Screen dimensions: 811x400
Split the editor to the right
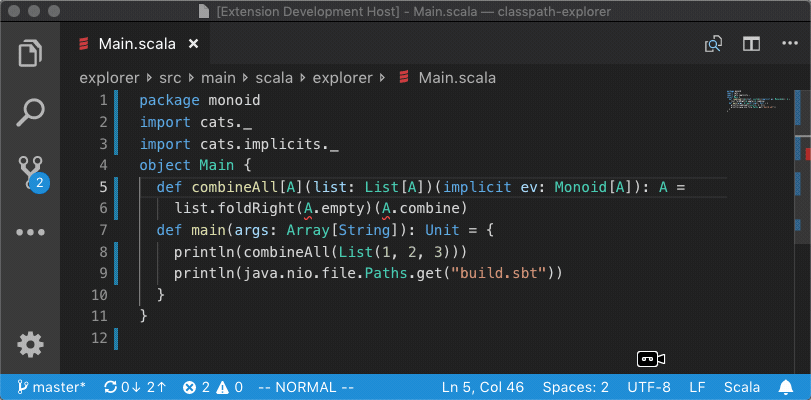[x=752, y=44]
